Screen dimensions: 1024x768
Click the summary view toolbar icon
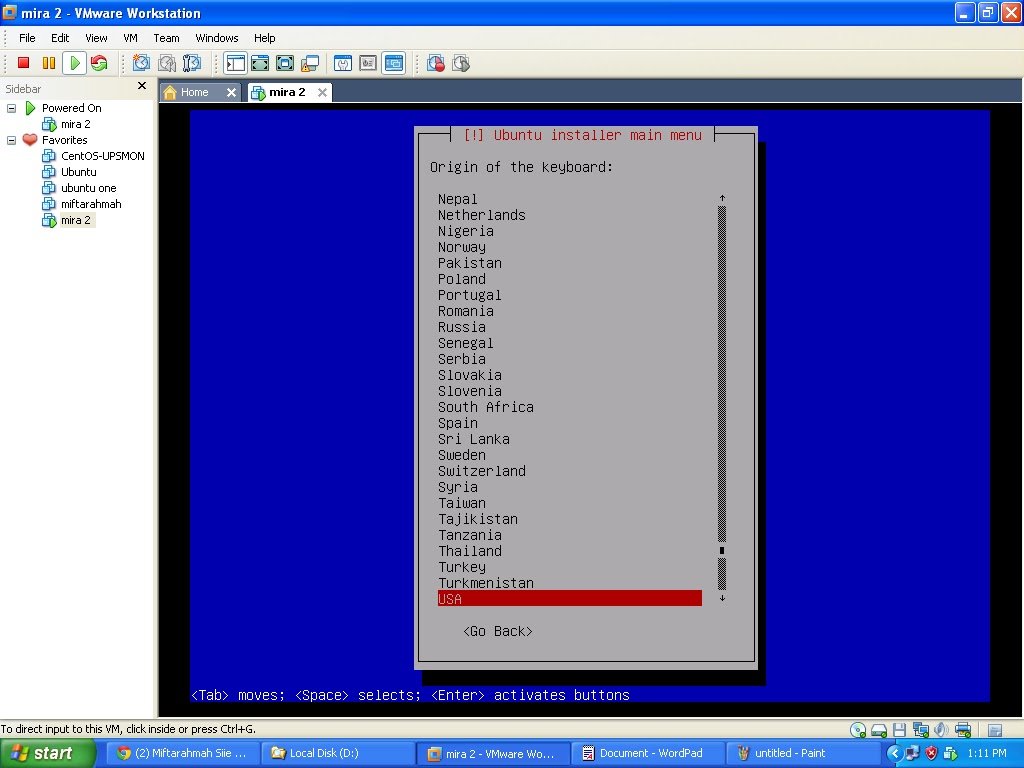(343, 63)
